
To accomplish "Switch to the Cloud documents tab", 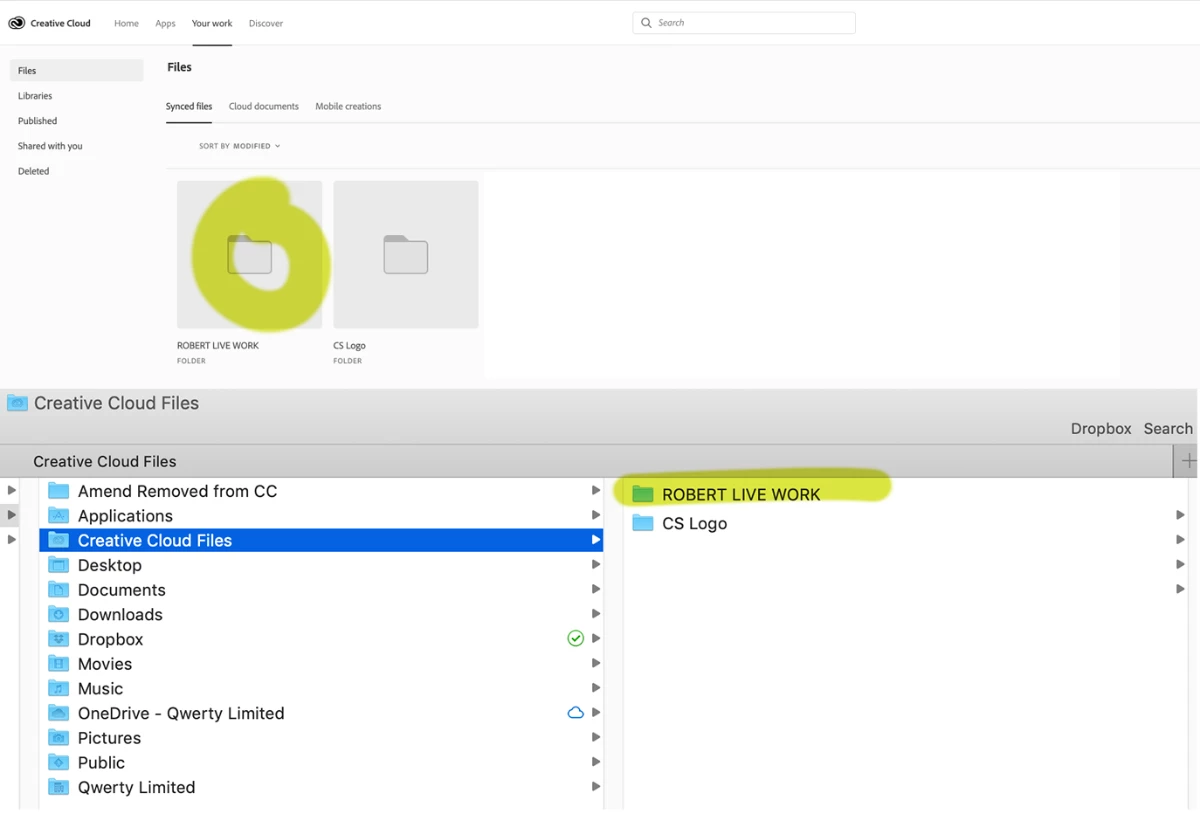I will tap(264, 106).
